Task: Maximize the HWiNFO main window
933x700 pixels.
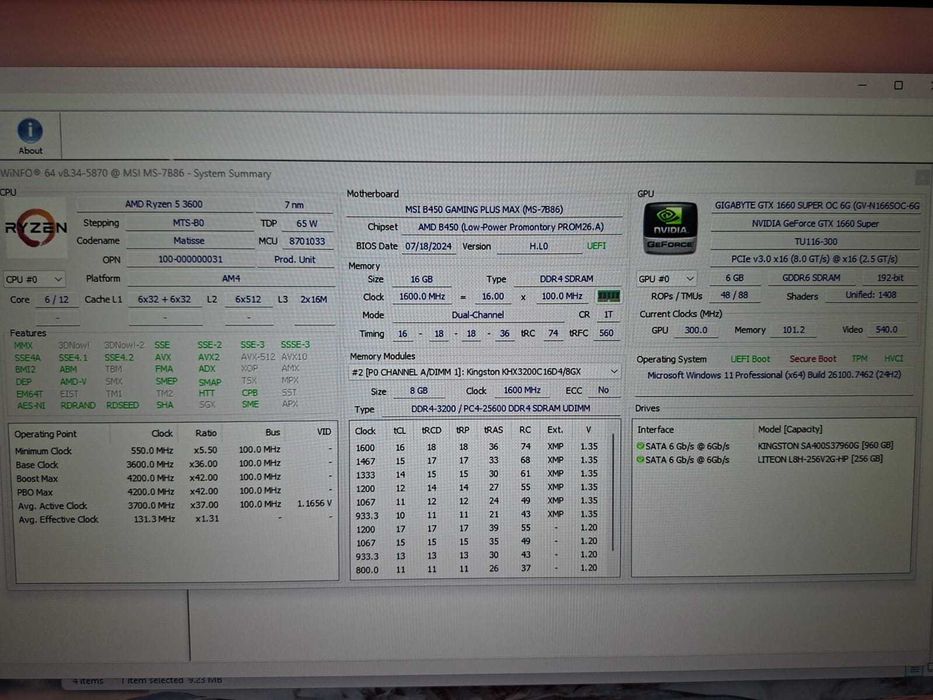Action: [898, 86]
